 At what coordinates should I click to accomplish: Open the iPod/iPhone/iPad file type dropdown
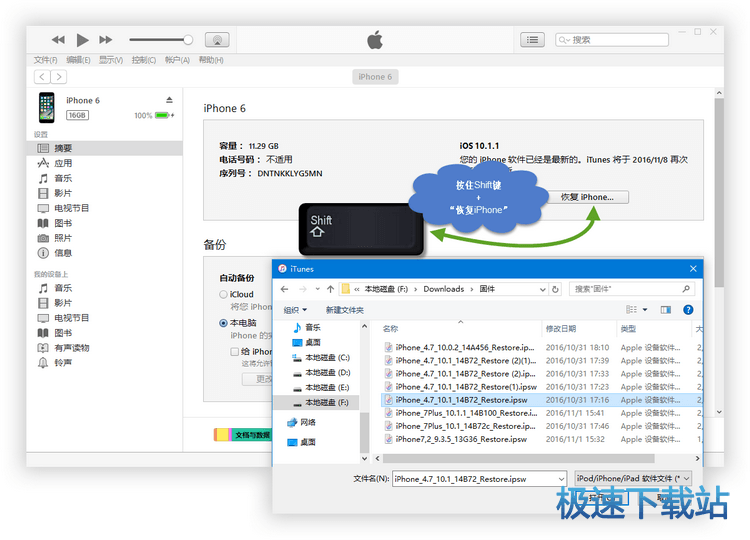click(x=633, y=478)
